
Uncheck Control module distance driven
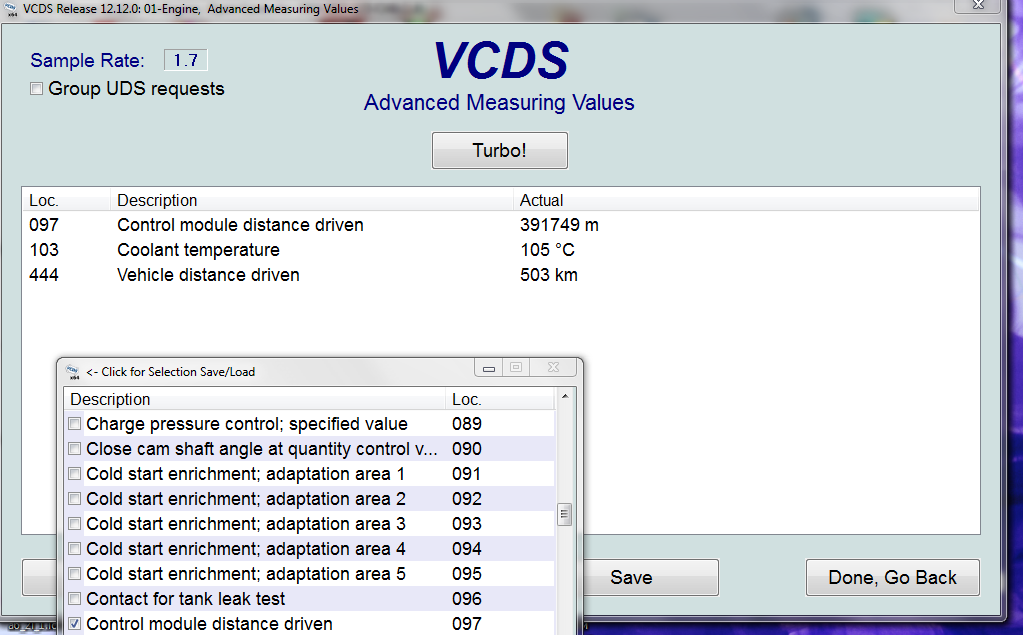click(74, 624)
